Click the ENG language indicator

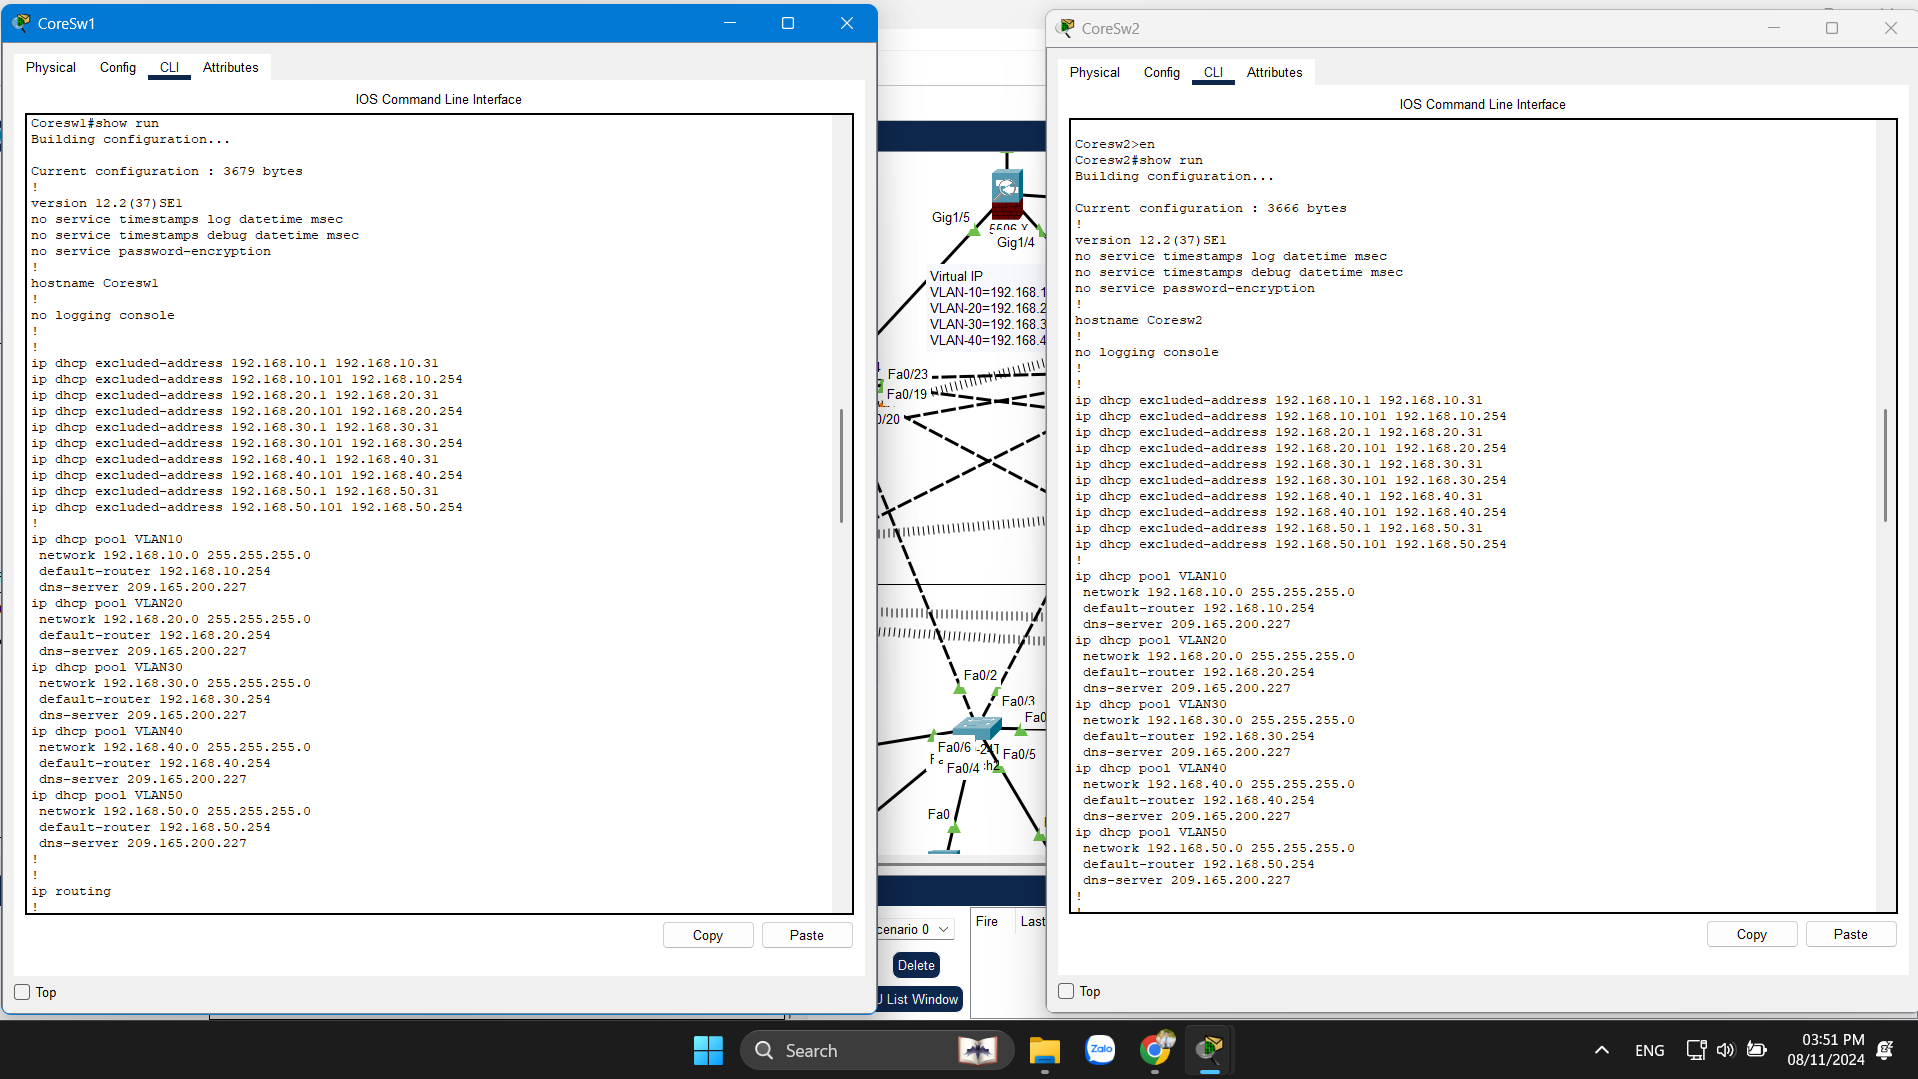click(x=1649, y=1050)
